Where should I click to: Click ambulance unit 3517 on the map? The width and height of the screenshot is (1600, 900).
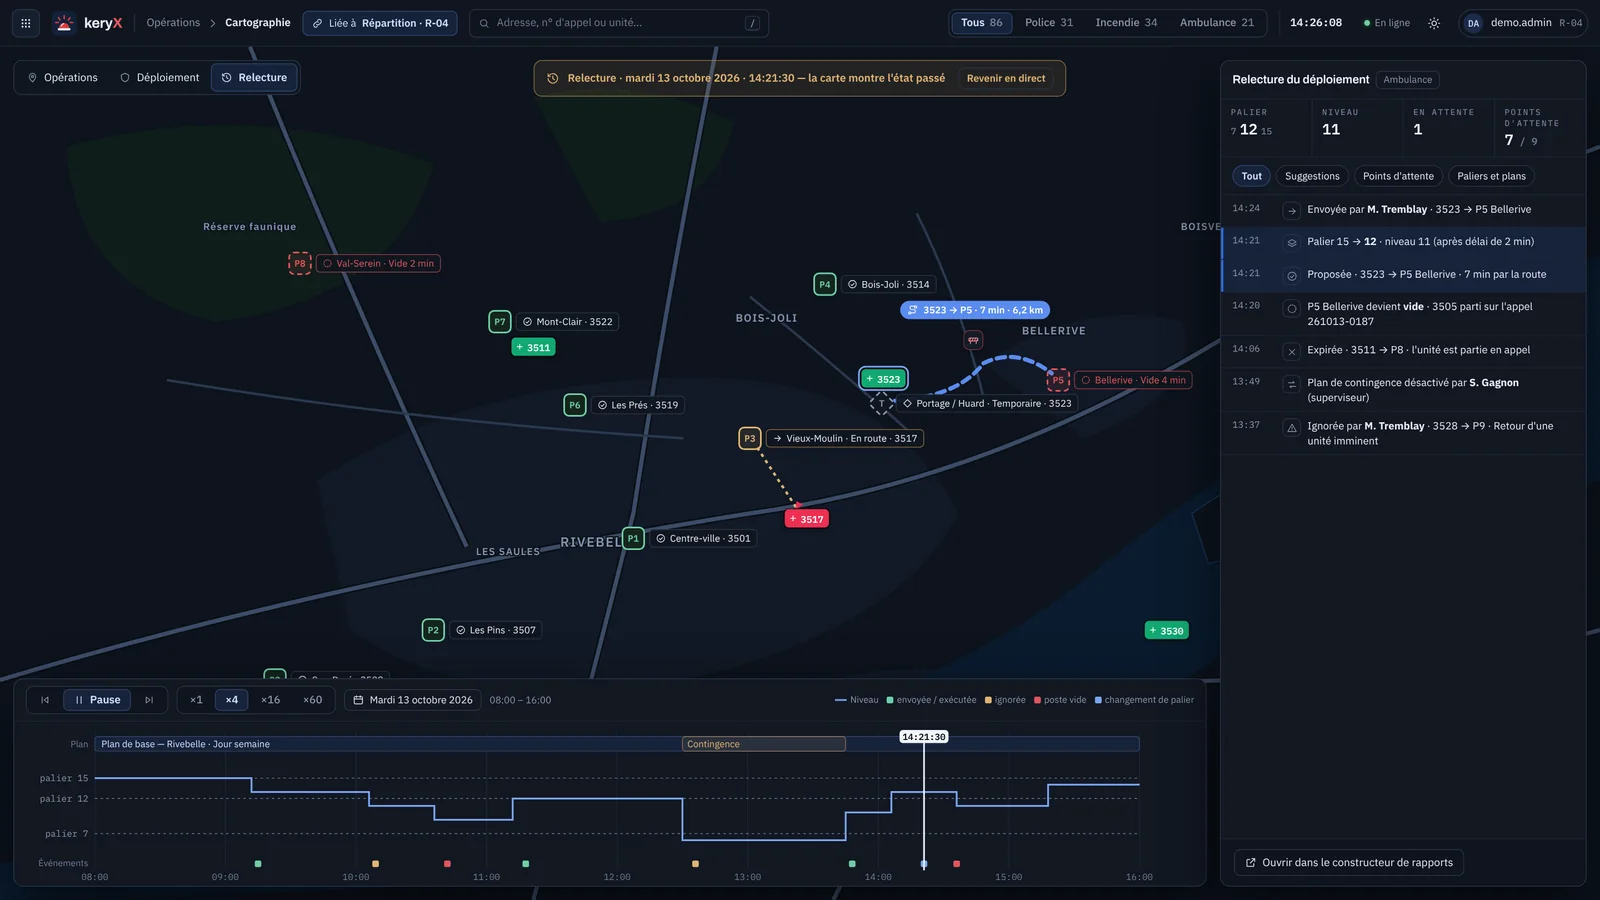pyautogui.click(x=807, y=519)
